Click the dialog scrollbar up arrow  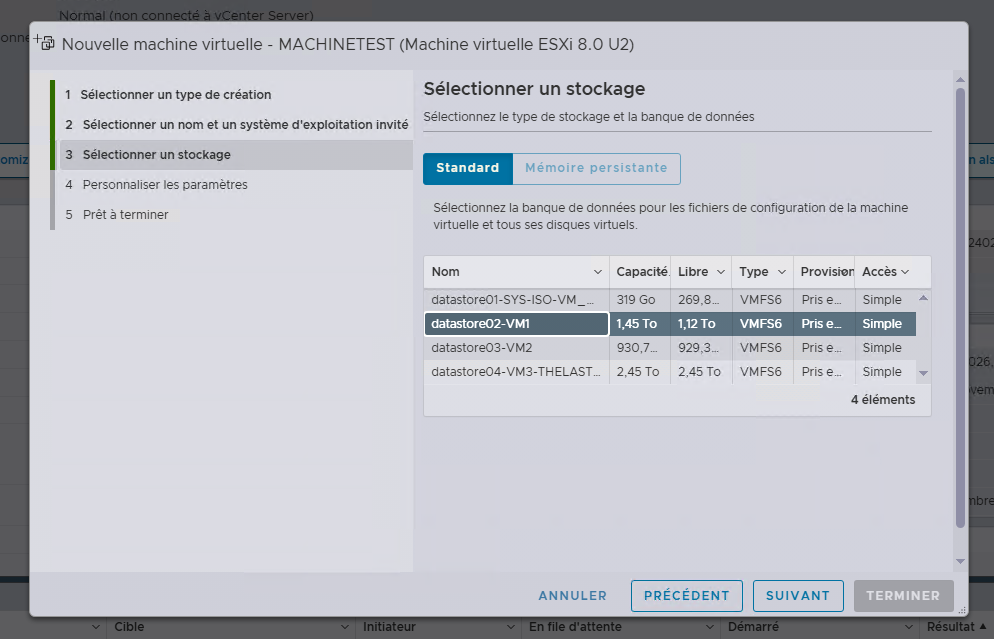coord(960,79)
